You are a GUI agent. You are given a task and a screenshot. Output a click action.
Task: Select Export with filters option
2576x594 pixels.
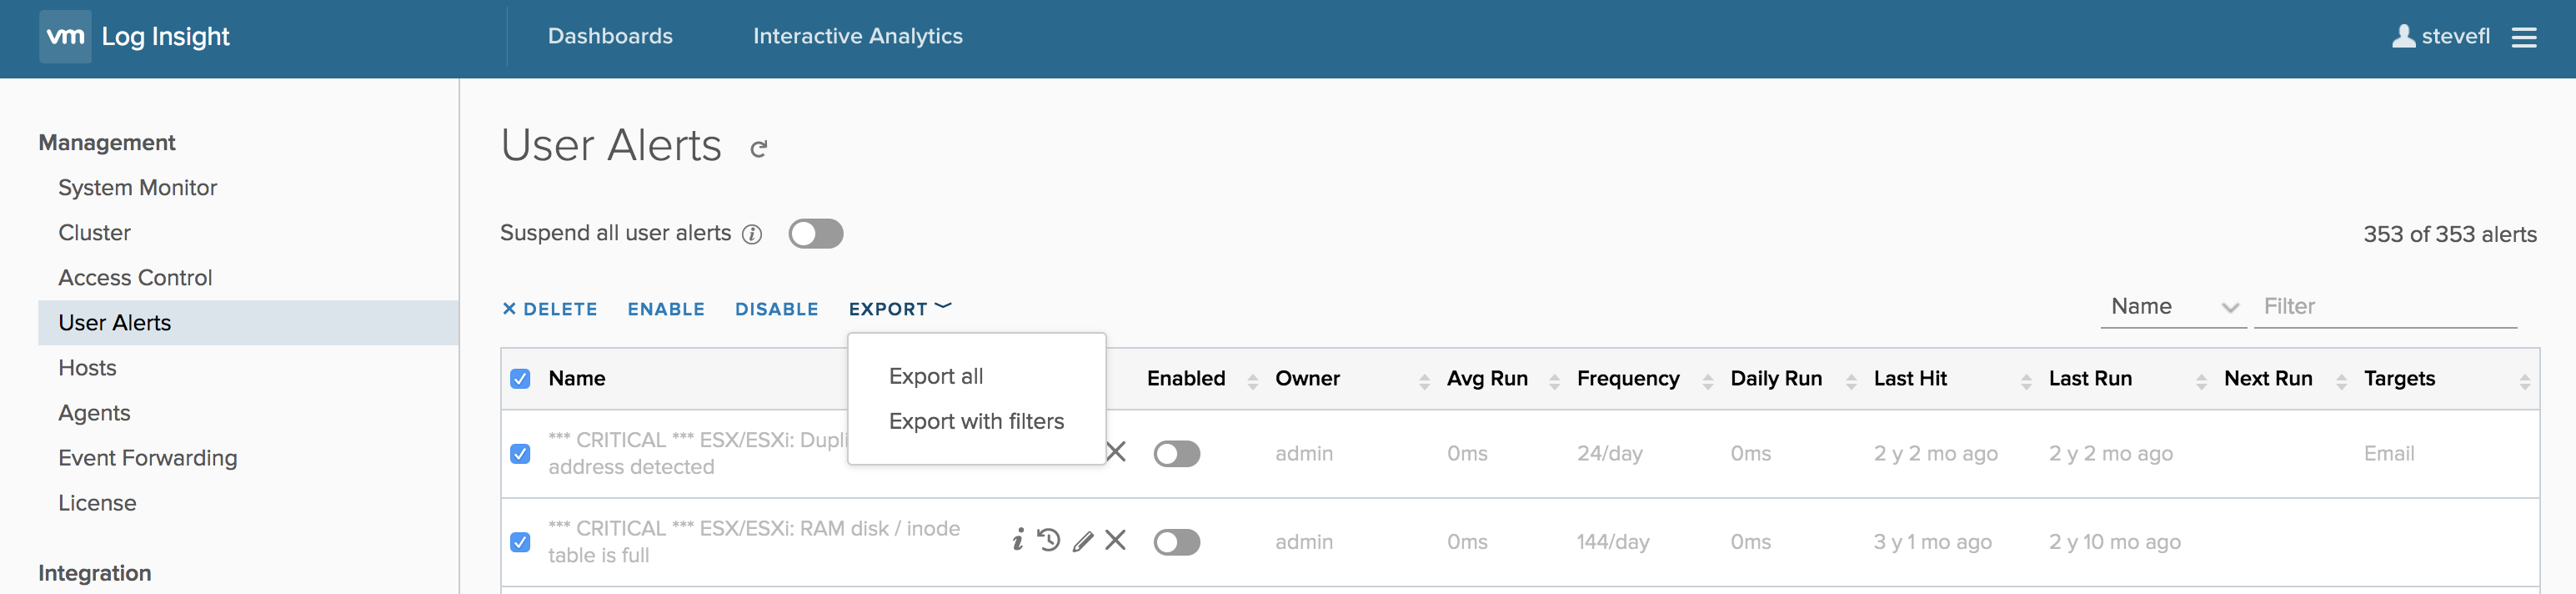[975, 422]
